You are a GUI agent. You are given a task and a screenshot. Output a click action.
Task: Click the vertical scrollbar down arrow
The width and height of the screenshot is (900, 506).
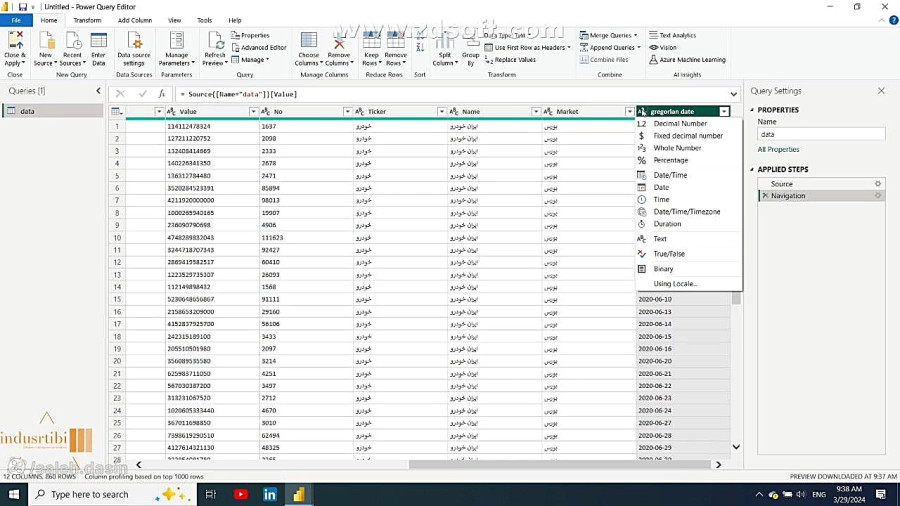pyautogui.click(x=736, y=447)
